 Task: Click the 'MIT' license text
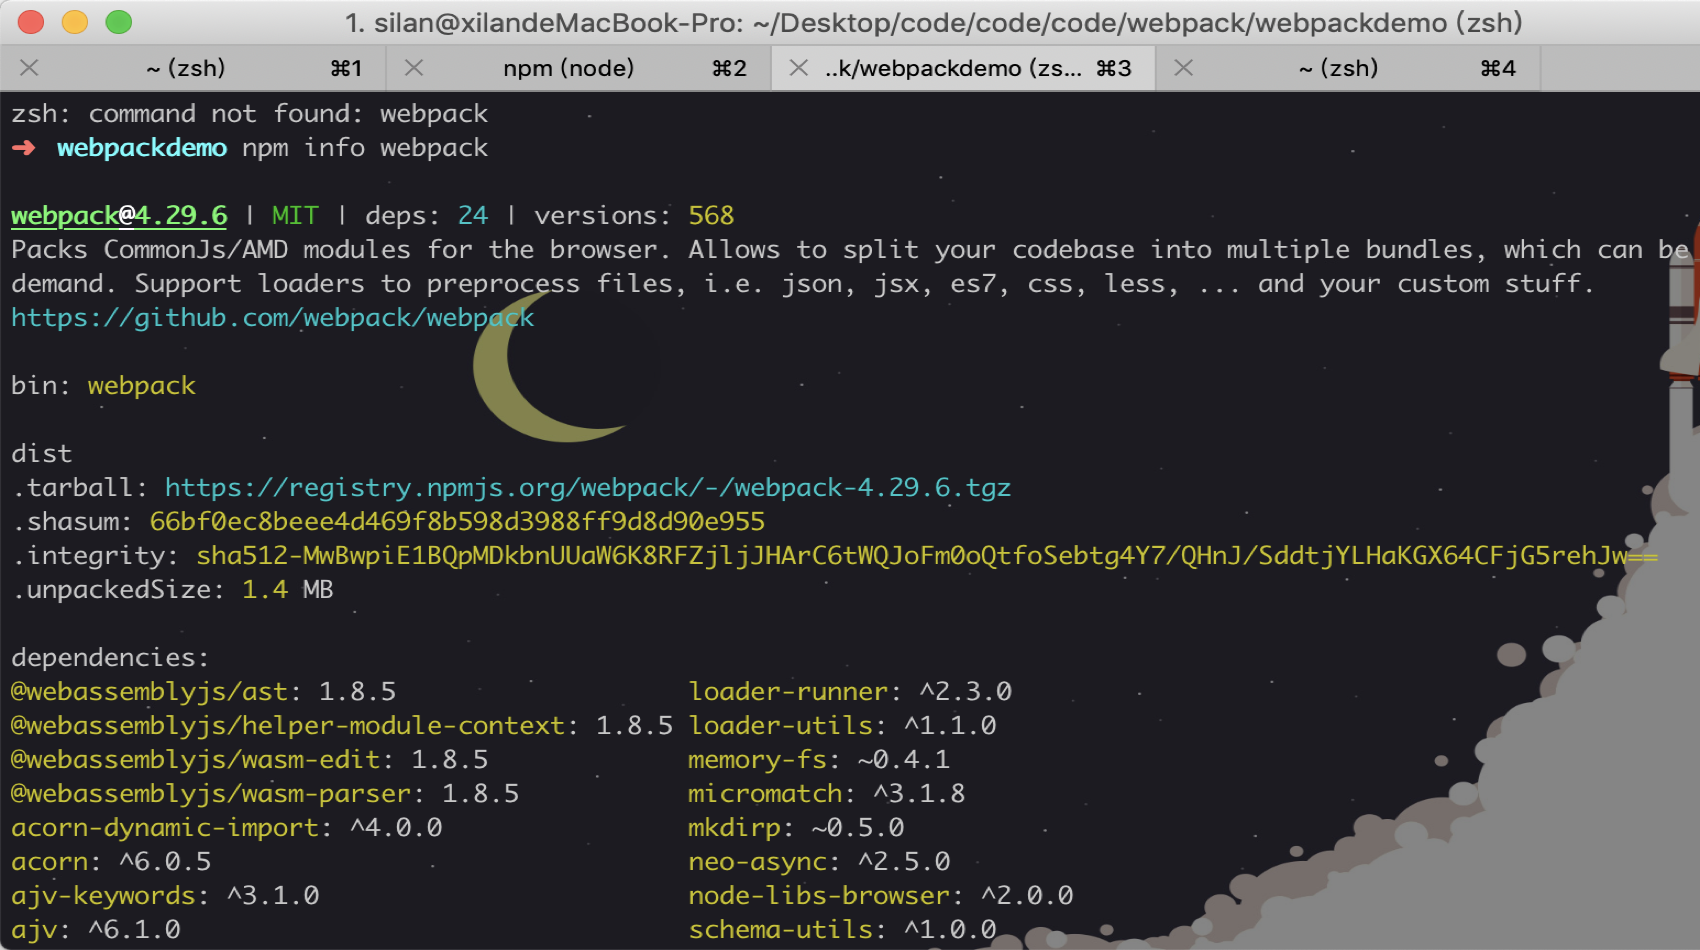coord(295,216)
